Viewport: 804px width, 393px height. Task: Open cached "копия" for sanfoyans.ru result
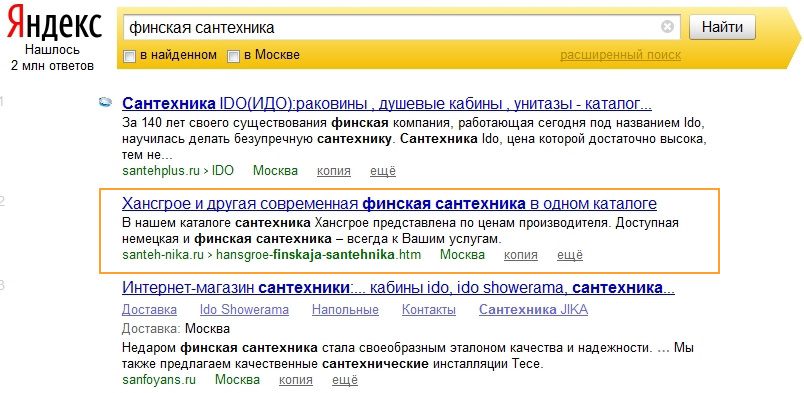click(296, 380)
